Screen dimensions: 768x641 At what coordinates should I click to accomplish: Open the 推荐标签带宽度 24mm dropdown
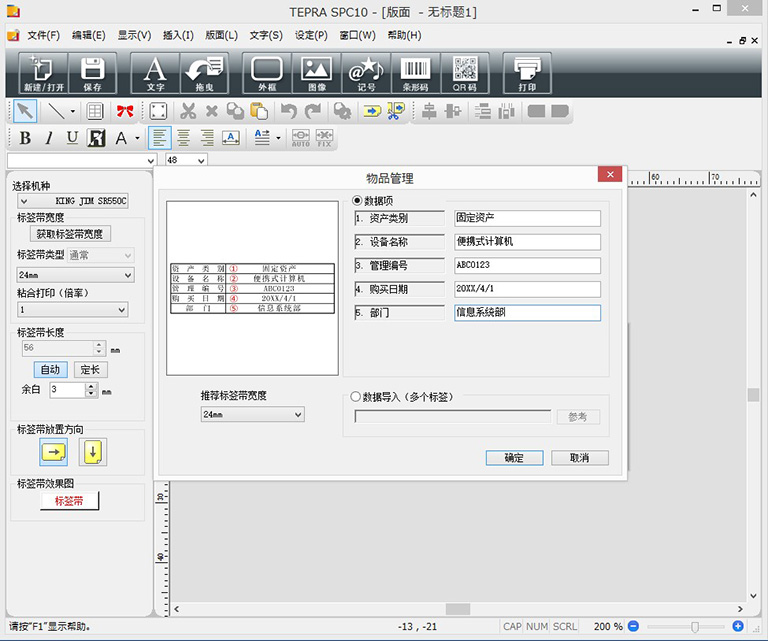pos(252,414)
